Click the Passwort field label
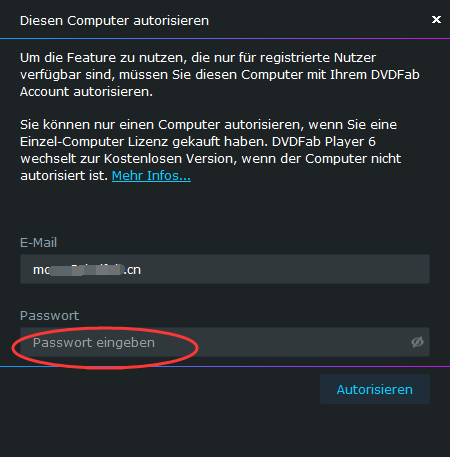 click(49, 316)
